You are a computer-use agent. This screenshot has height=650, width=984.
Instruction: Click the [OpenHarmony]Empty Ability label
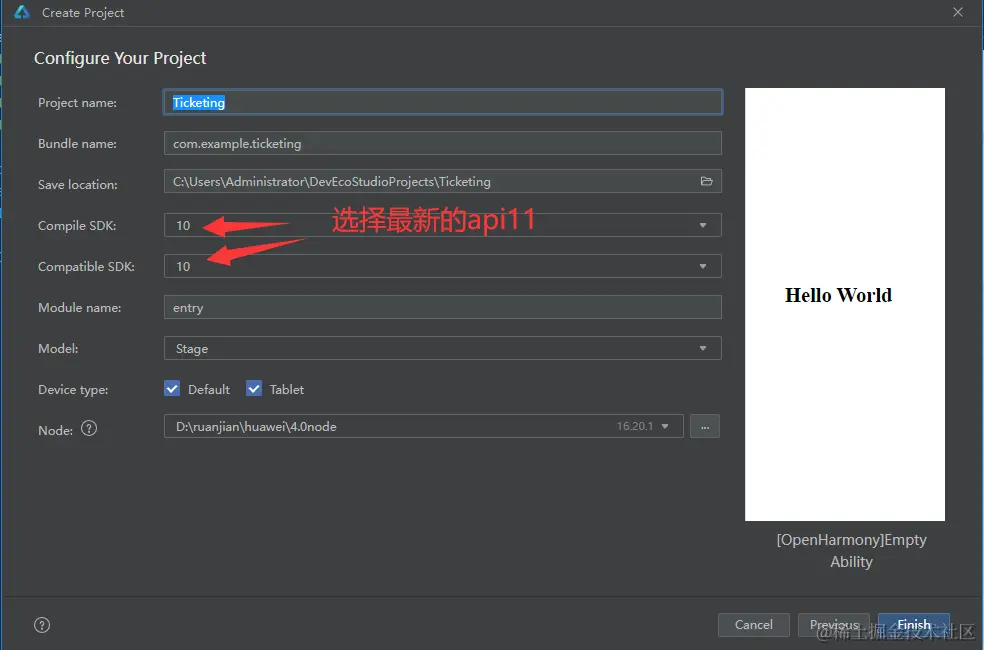pyautogui.click(x=851, y=551)
